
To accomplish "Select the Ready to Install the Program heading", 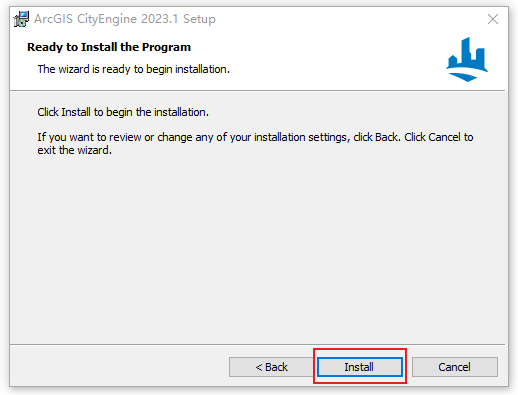I will point(109,47).
